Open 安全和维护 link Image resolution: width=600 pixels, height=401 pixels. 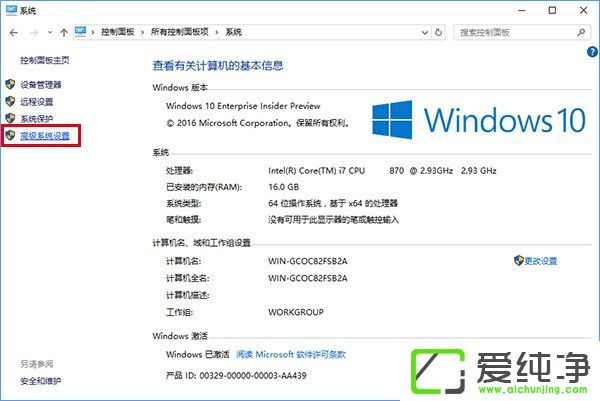click(41, 381)
